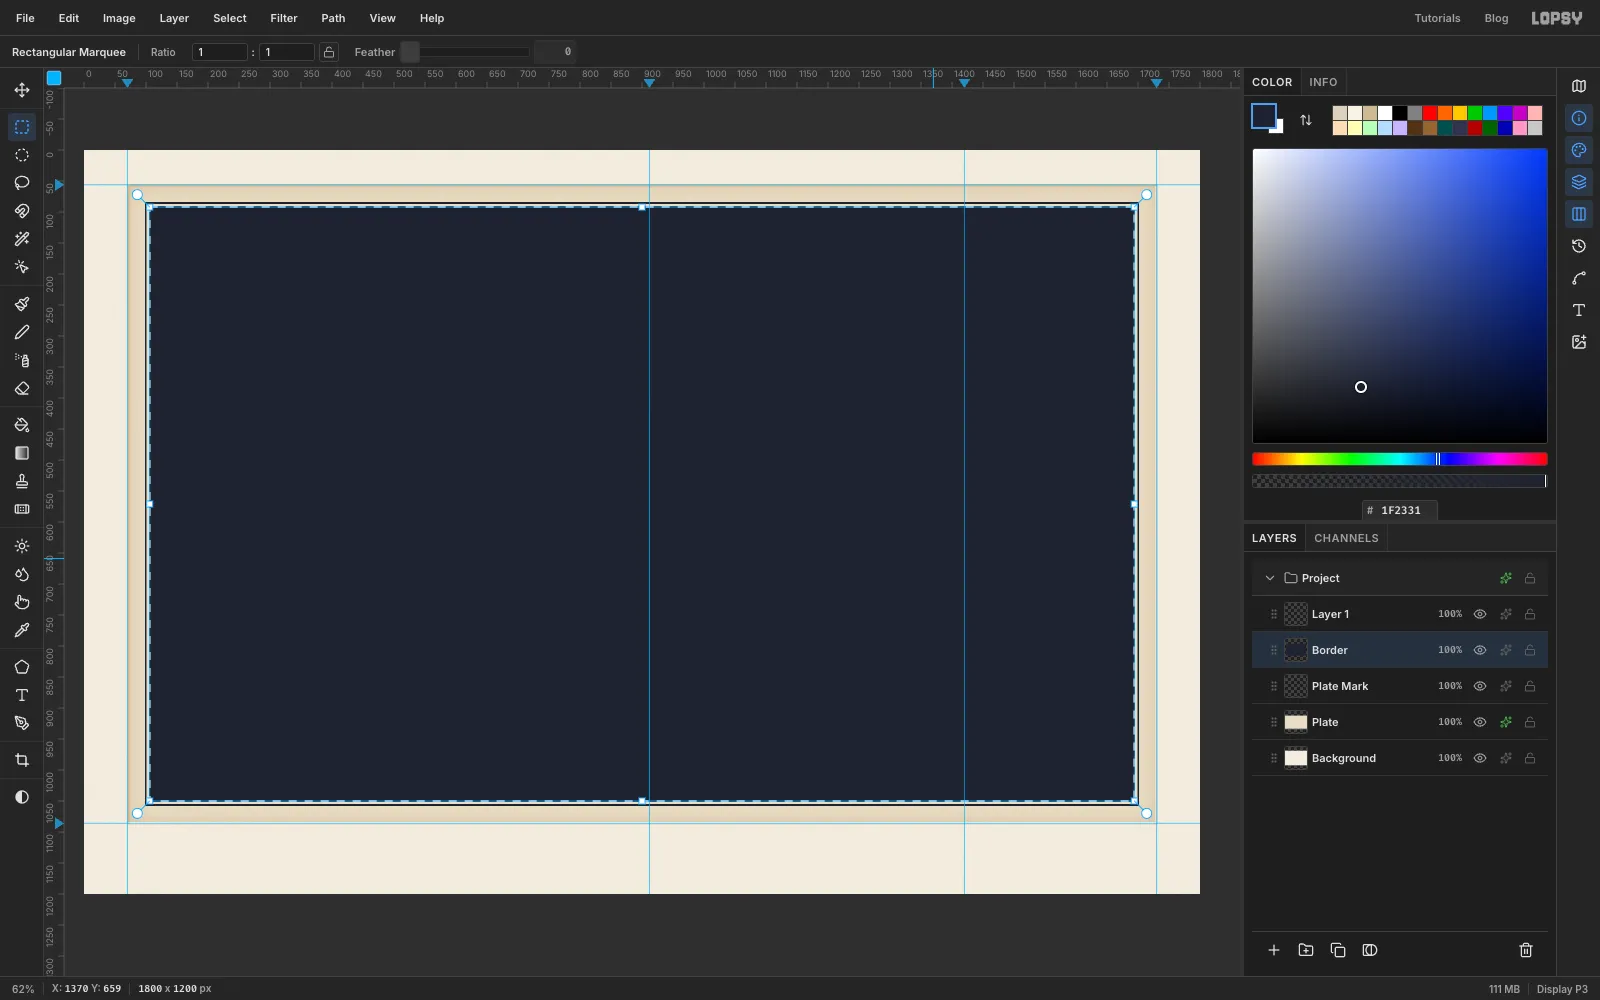Duplicate the selected layer
This screenshot has height=1000, width=1600.
click(1338, 950)
